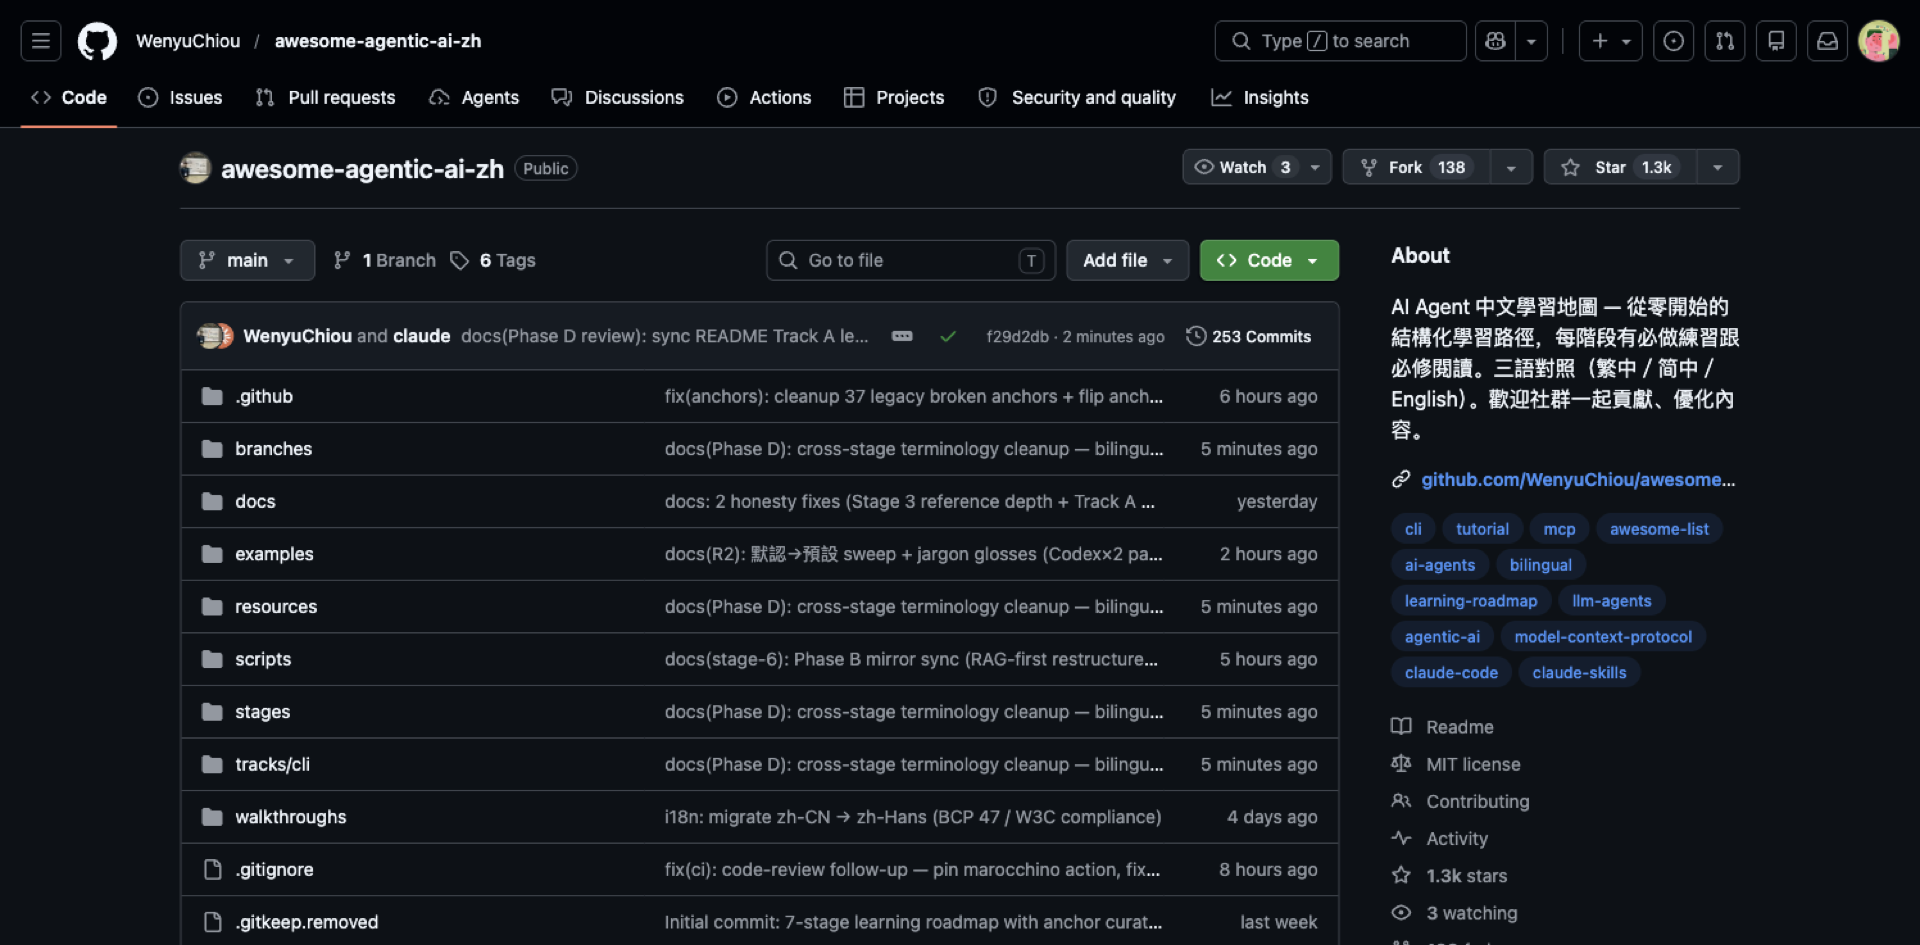The image size is (1920, 945).
Task: Open the hamburger navigation menu
Action: pyautogui.click(x=41, y=41)
